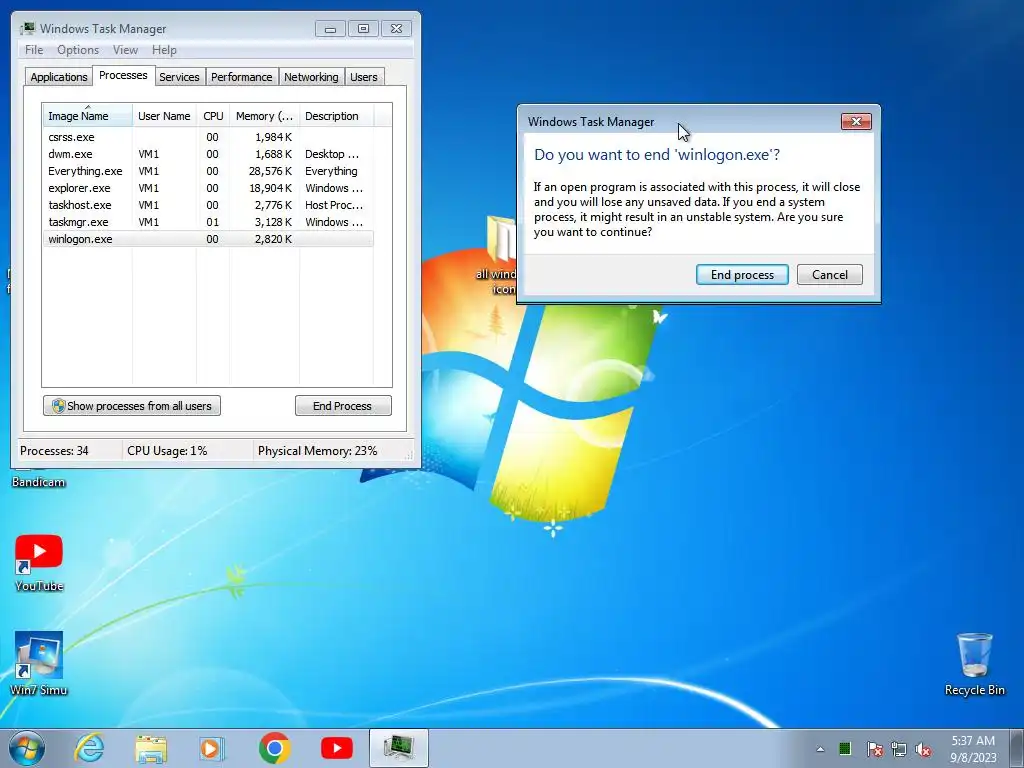Click the muted volume tray icon

pos(923,749)
